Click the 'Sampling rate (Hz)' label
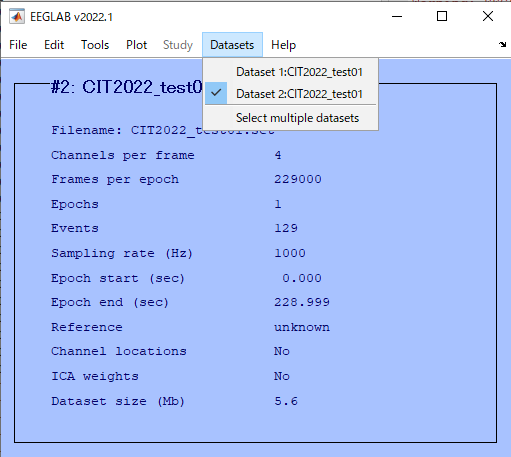The image size is (511, 457). (x=122, y=254)
